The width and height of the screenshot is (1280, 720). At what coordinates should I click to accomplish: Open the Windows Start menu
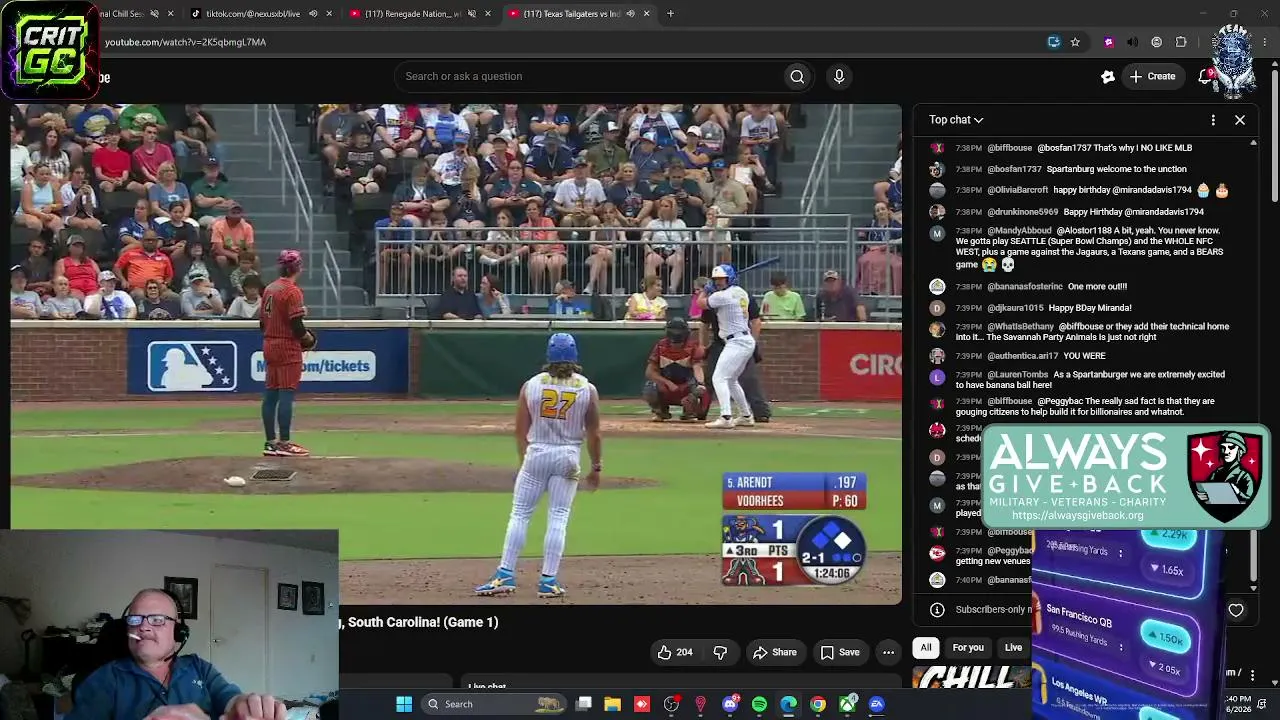click(404, 704)
